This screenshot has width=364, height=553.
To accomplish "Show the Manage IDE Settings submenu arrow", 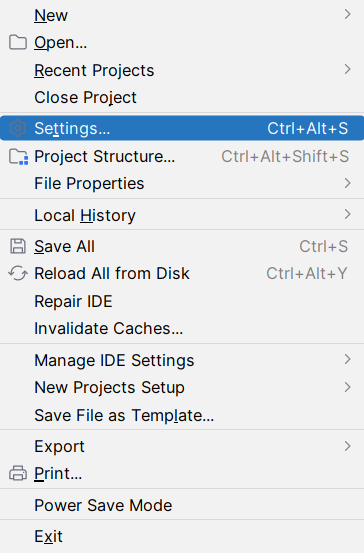I will 347,359.
